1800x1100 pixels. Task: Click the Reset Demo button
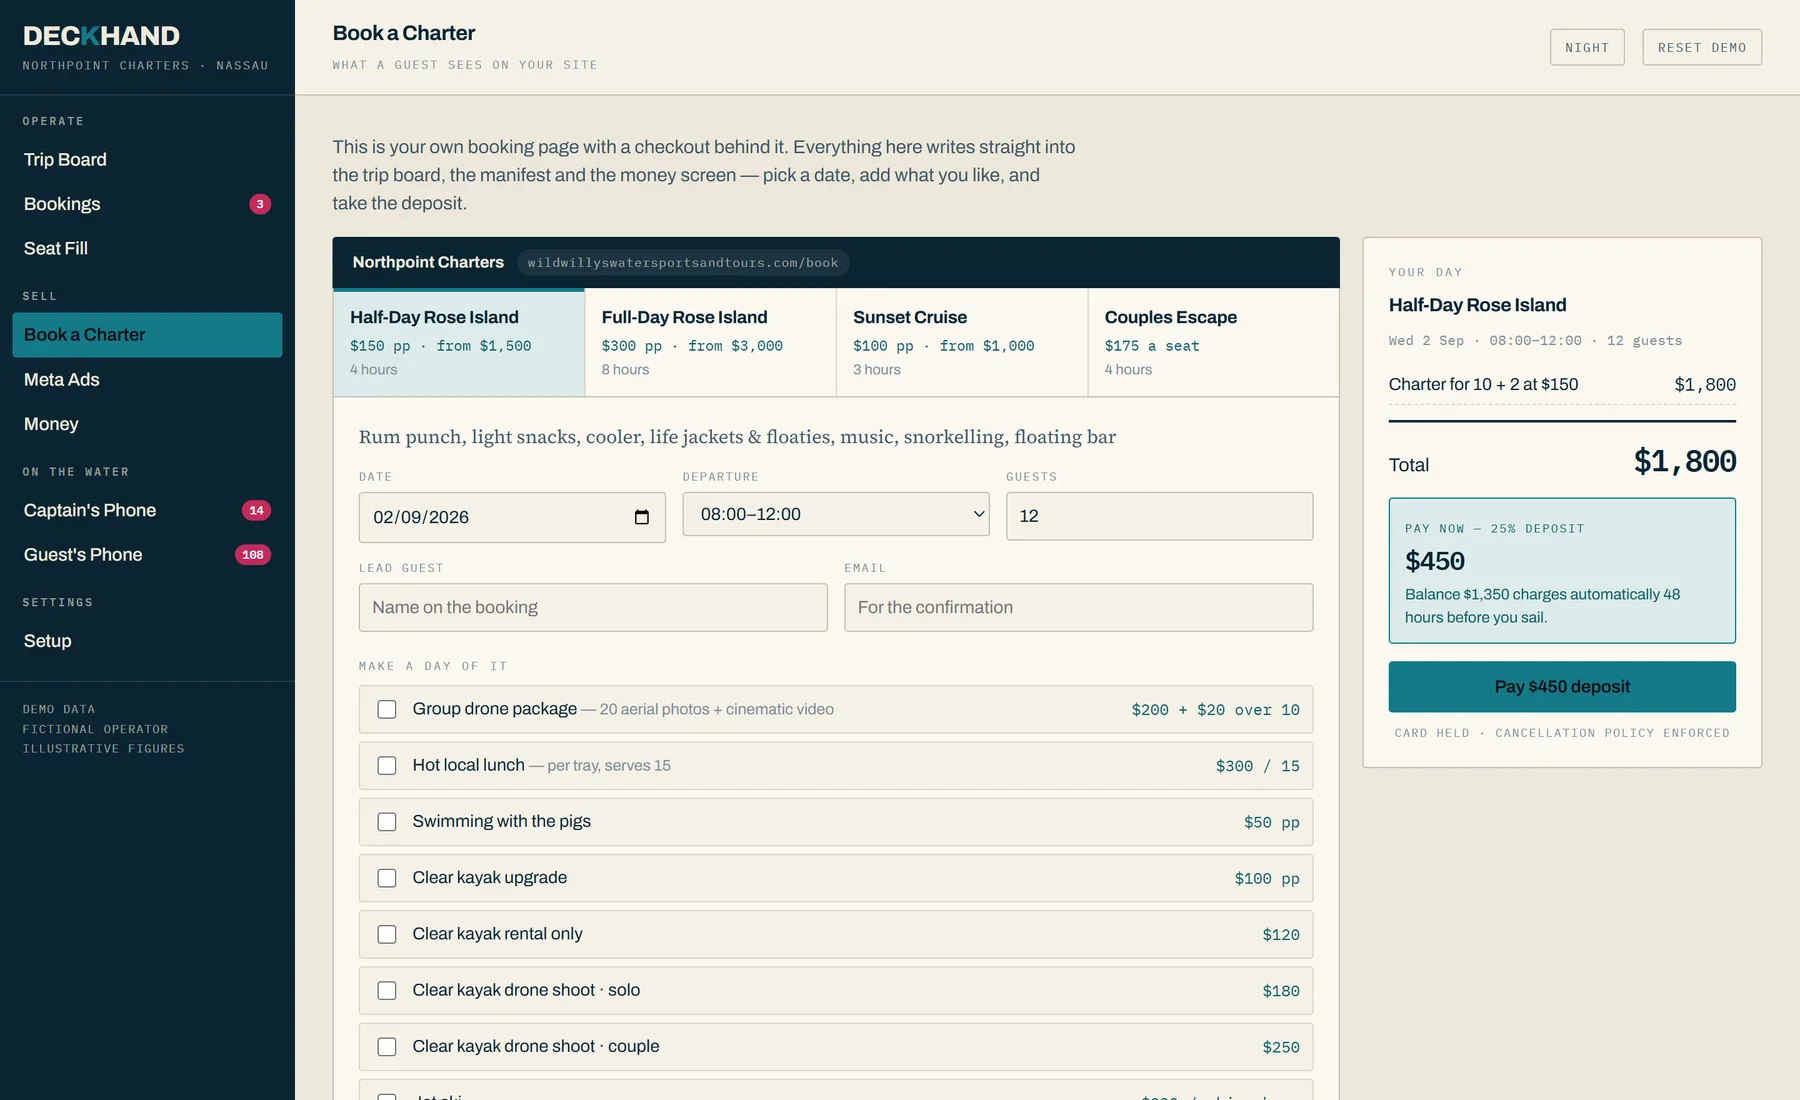pos(1702,47)
